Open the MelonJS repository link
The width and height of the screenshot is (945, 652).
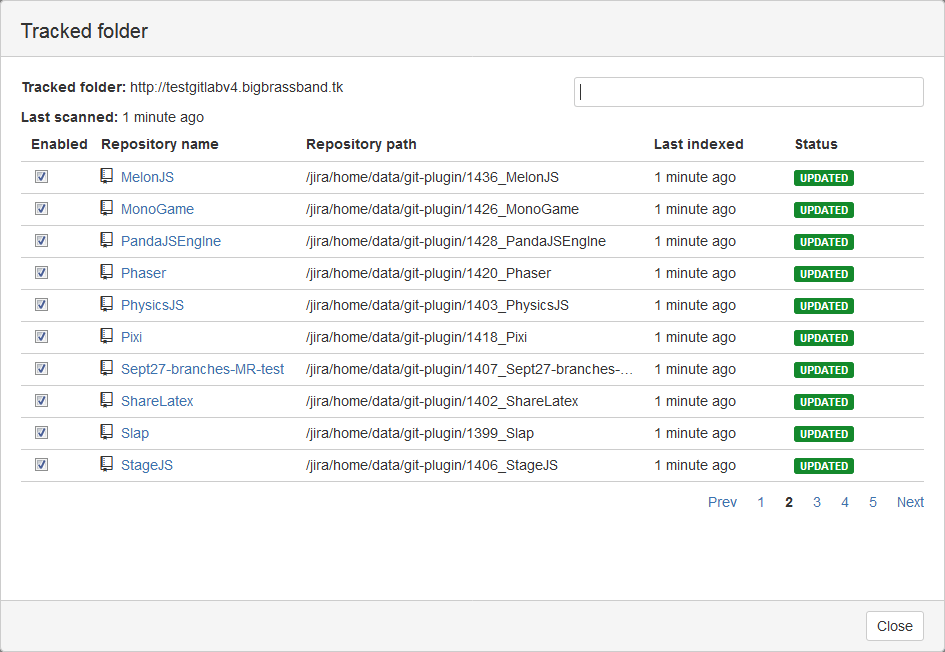click(x=147, y=177)
